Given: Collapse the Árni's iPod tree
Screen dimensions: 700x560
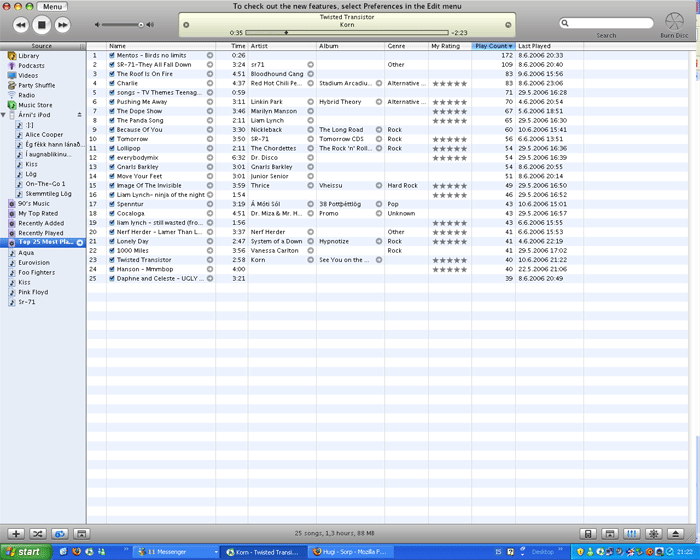Looking at the screenshot, I should [x=3, y=115].
